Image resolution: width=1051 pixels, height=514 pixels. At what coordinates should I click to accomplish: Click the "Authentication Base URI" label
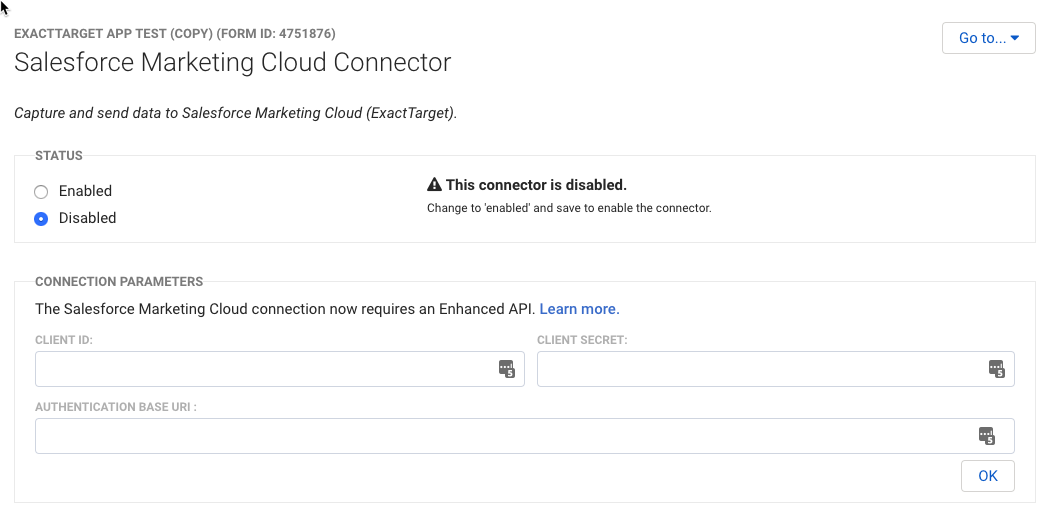click(x=115, y=407)
